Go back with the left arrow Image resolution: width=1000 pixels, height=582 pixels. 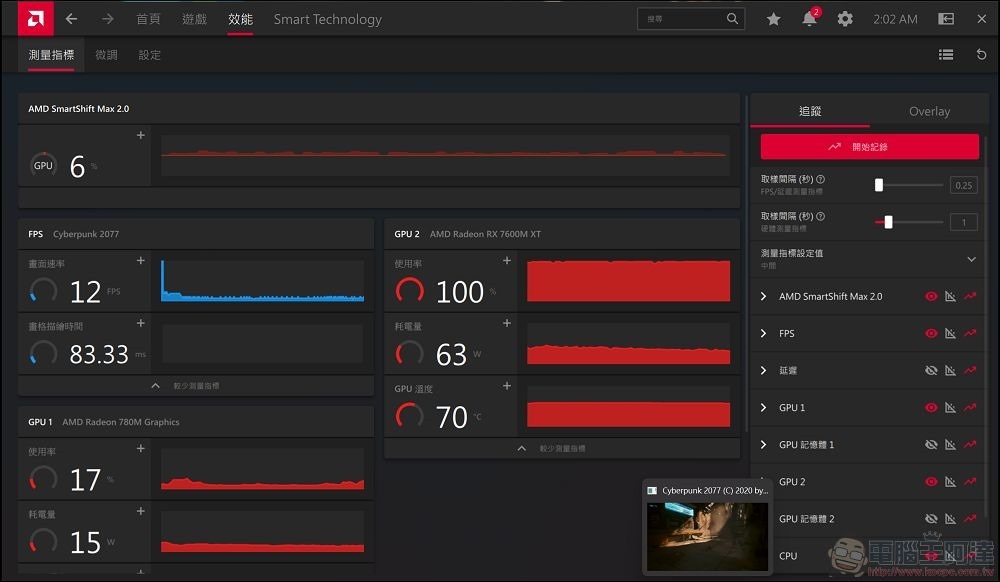pos(71,19)
